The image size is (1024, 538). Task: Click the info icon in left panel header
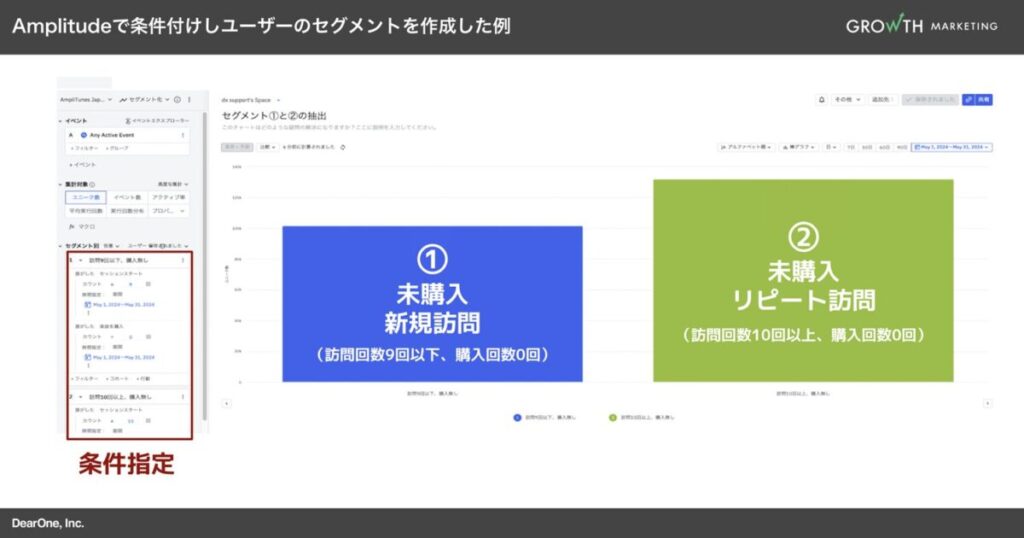(177, 100)
